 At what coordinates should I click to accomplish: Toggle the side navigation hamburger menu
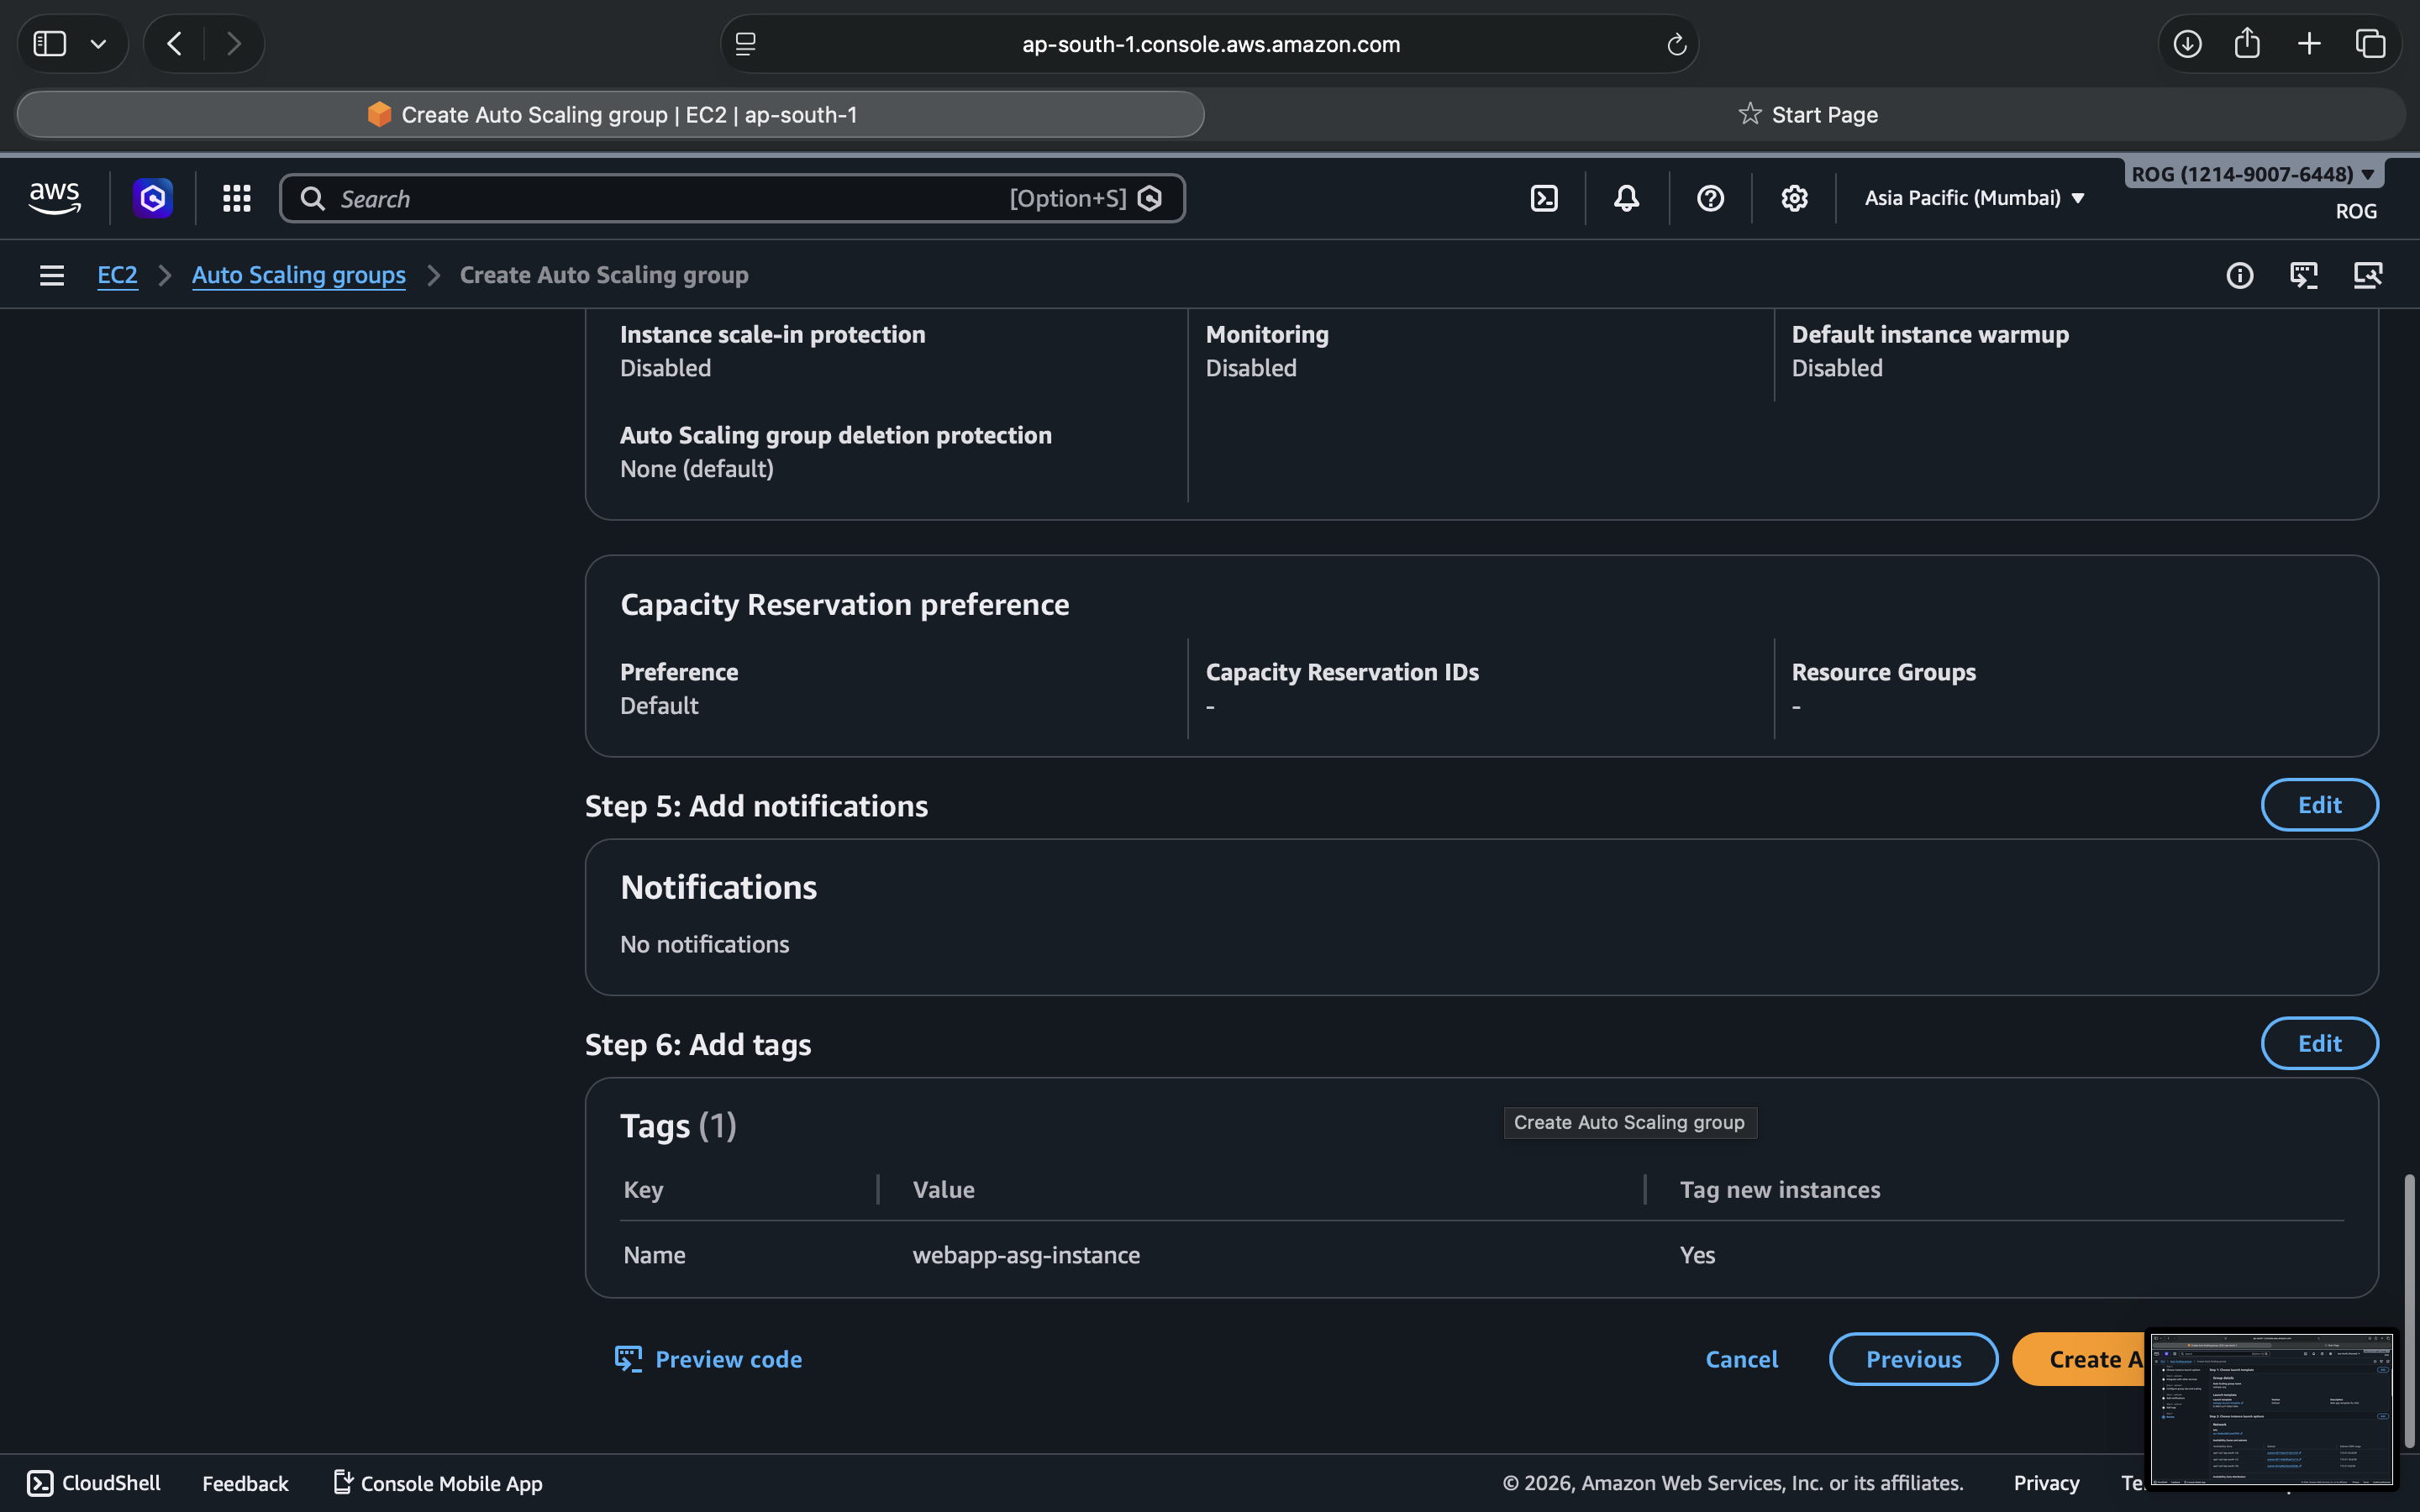point(52,275)
